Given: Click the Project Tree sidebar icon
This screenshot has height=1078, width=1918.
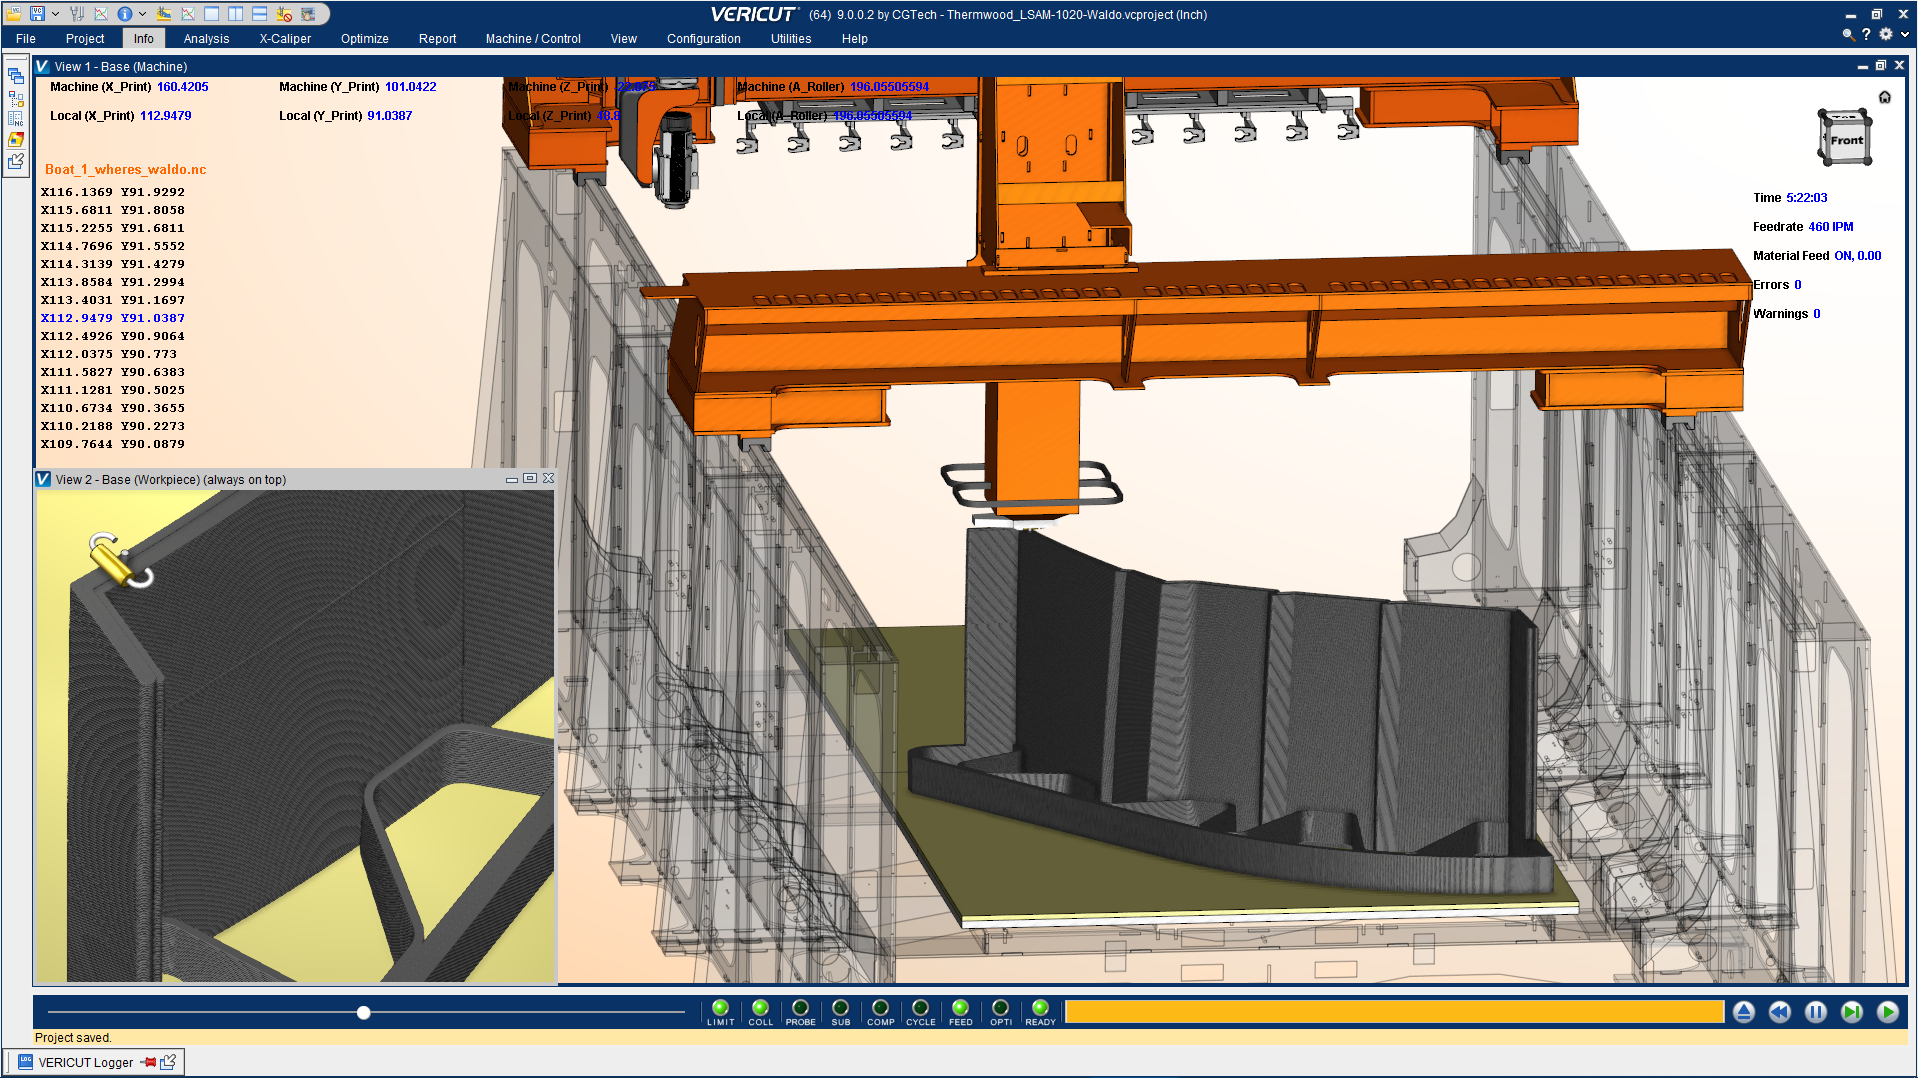Looking at the screenshot, I should coord(16,99).
